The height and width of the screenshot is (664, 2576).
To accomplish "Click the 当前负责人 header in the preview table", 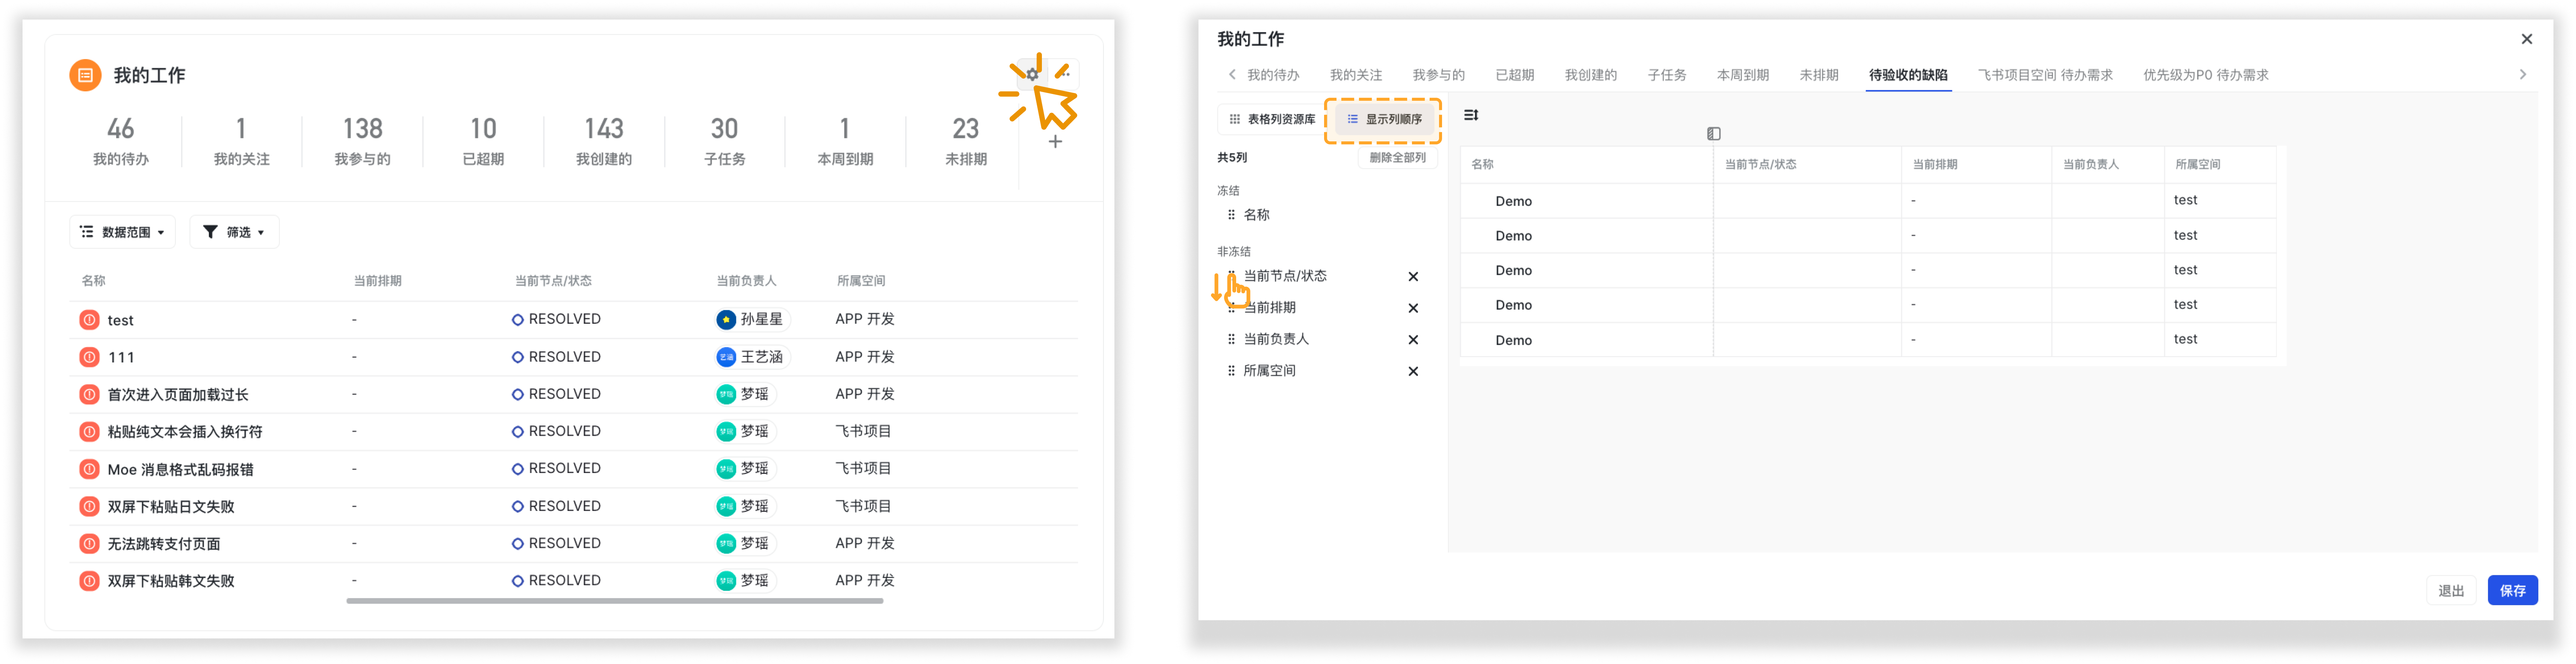I will pos(2090,165).
